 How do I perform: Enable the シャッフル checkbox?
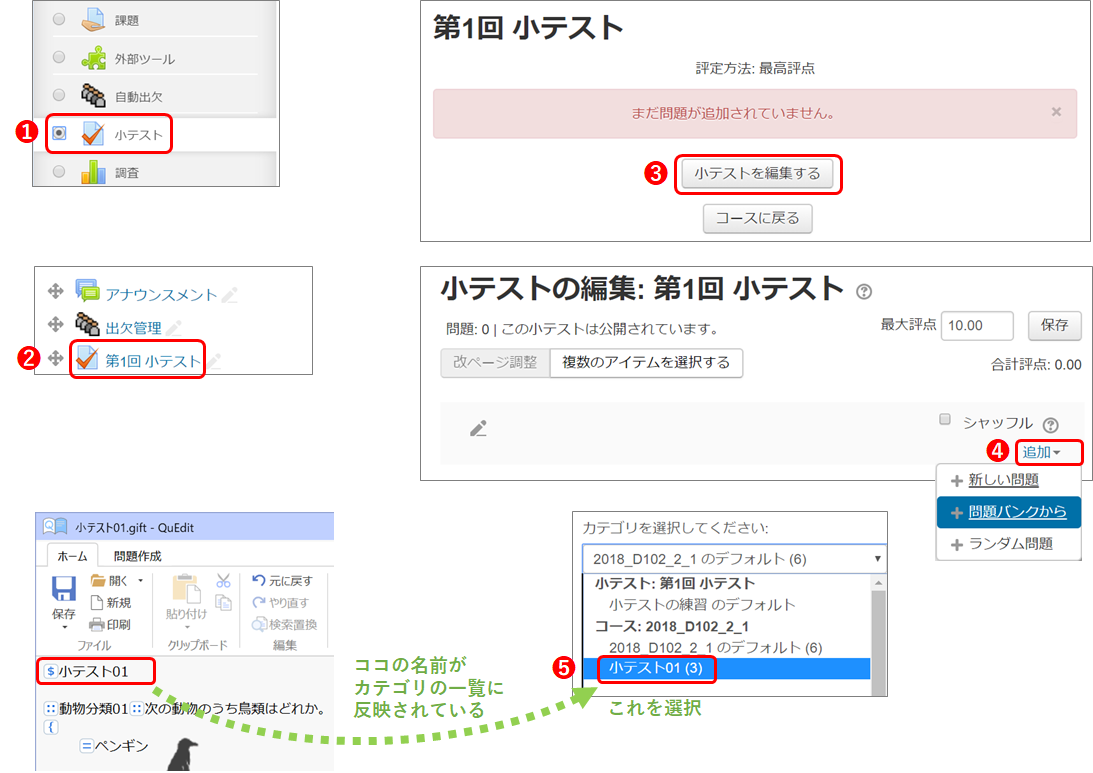coord(945,420)
